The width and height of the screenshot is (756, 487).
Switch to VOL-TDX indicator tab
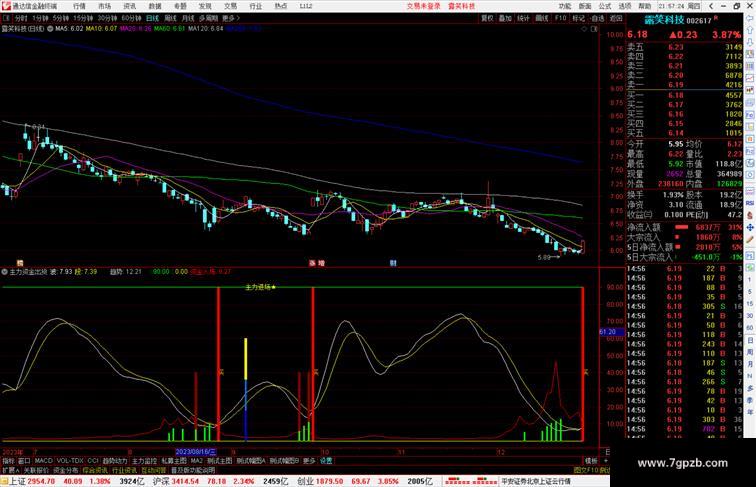(x=70, y=461)
